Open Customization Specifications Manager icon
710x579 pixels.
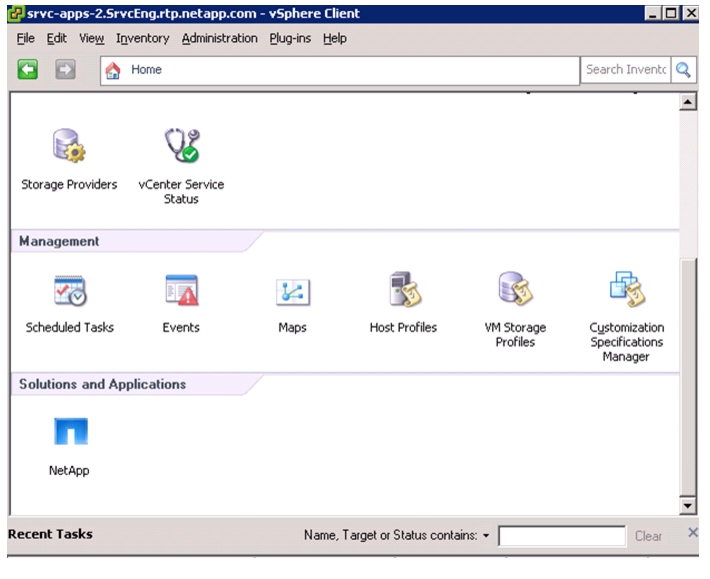[627, 289]
